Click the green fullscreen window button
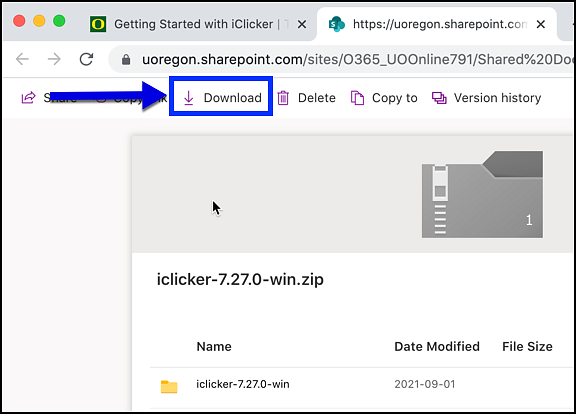 point(59,21)
